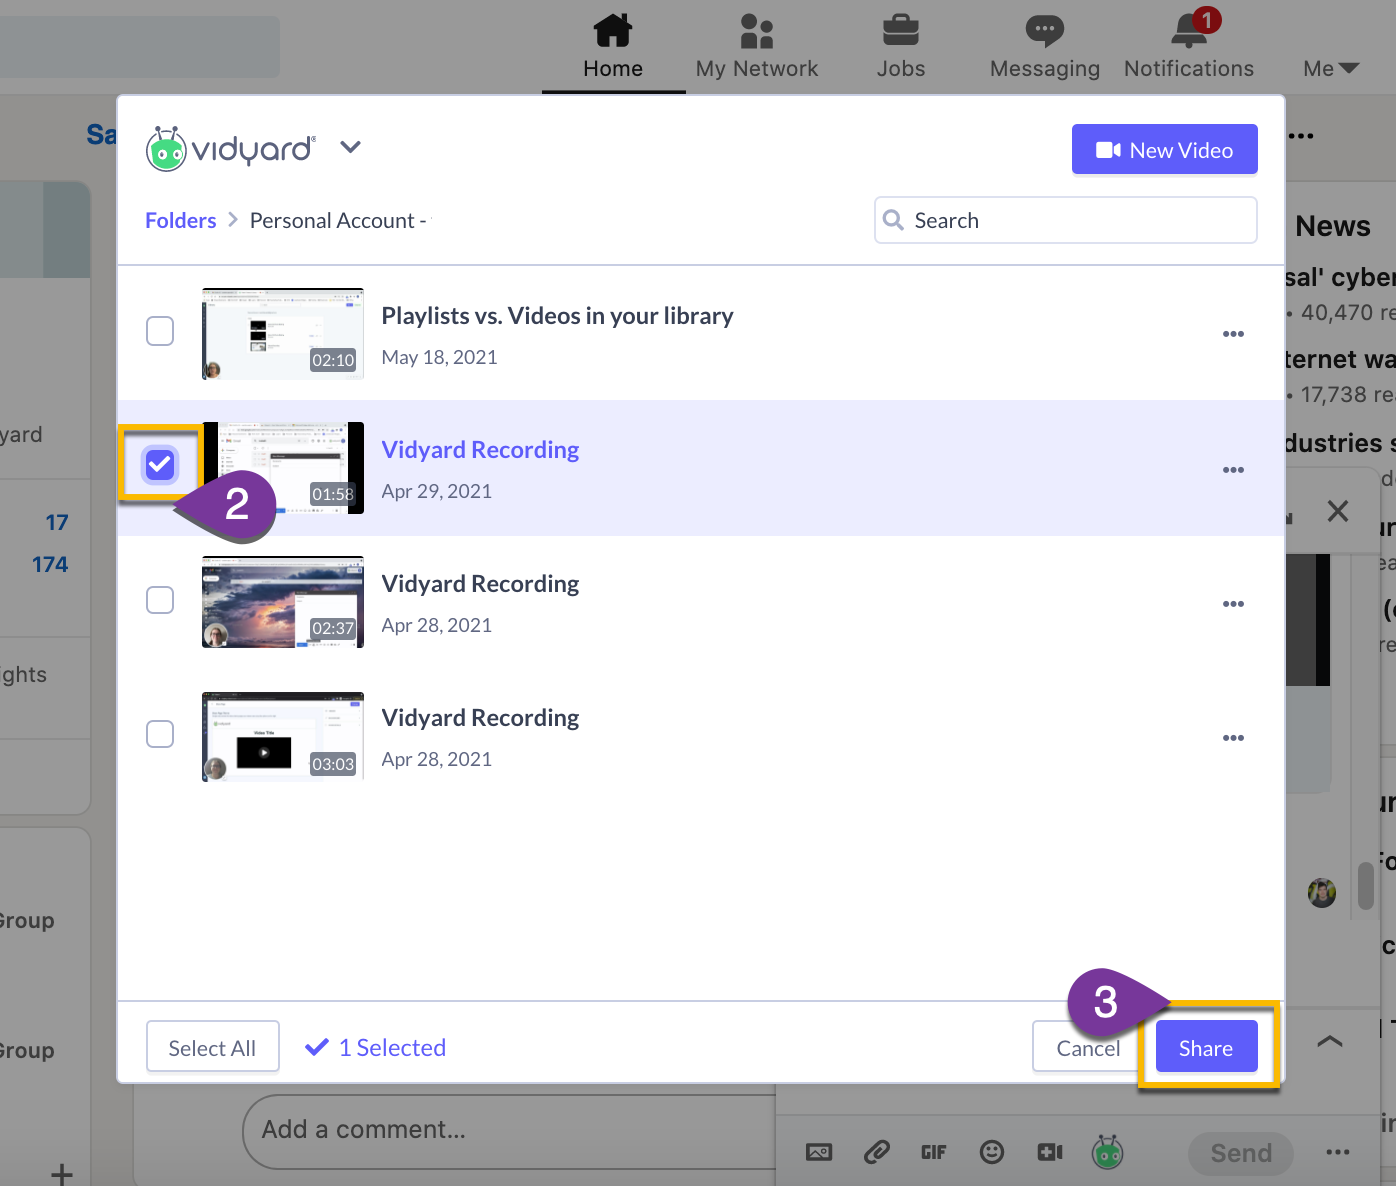
Task: Open more options for Apr 29 recording
Action: pos(1234,470)
